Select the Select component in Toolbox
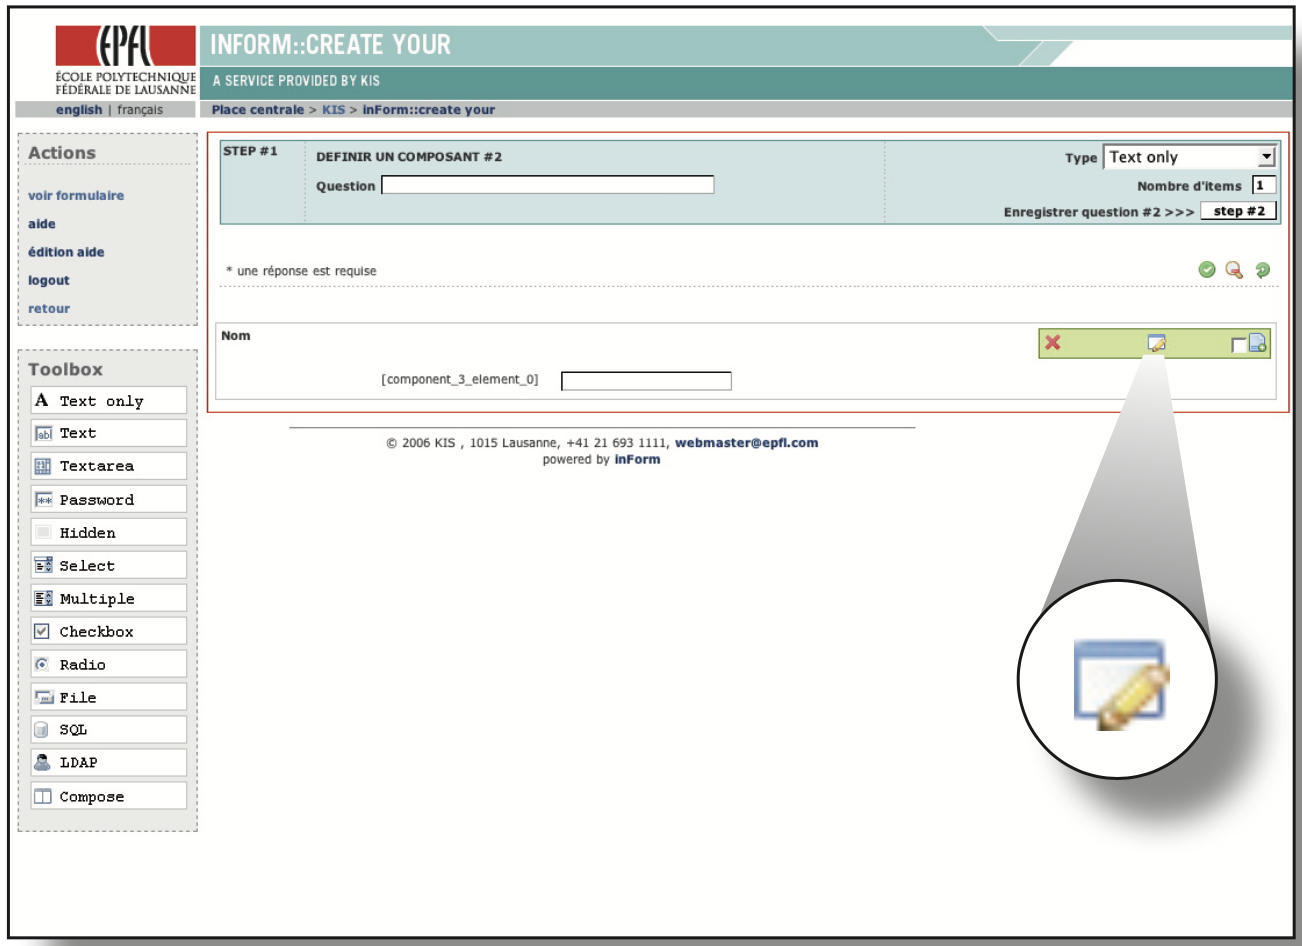Image resolution: width=1302 pixels, height=946 pixels. pyautogui.click(x=108, y=565)
